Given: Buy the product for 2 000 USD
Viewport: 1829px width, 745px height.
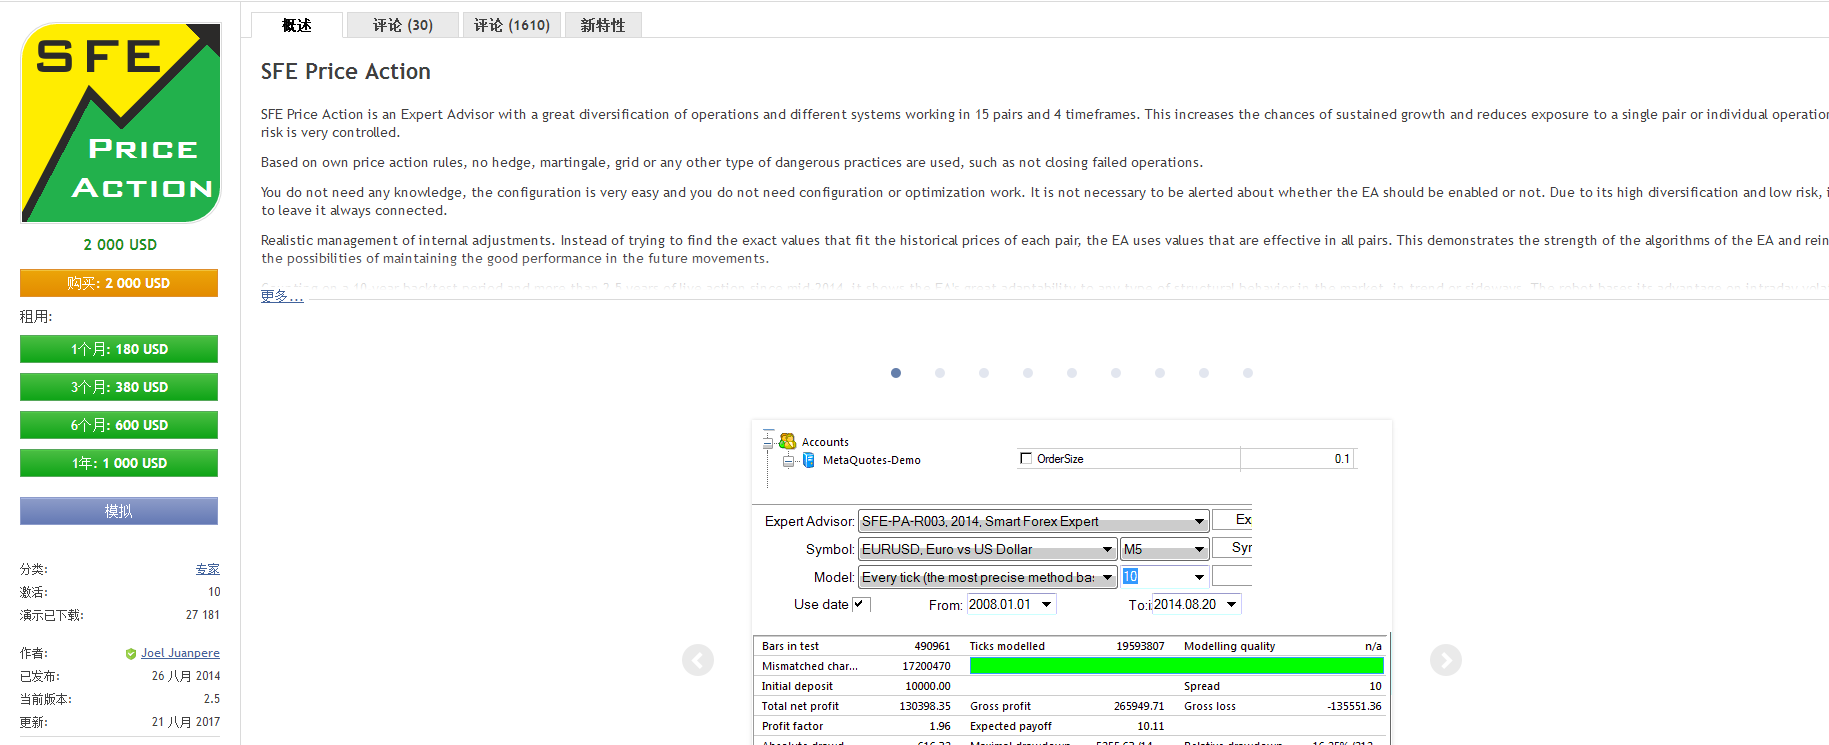Looking at the screenshot, I should pyautogui.click(x=119, y=283).
